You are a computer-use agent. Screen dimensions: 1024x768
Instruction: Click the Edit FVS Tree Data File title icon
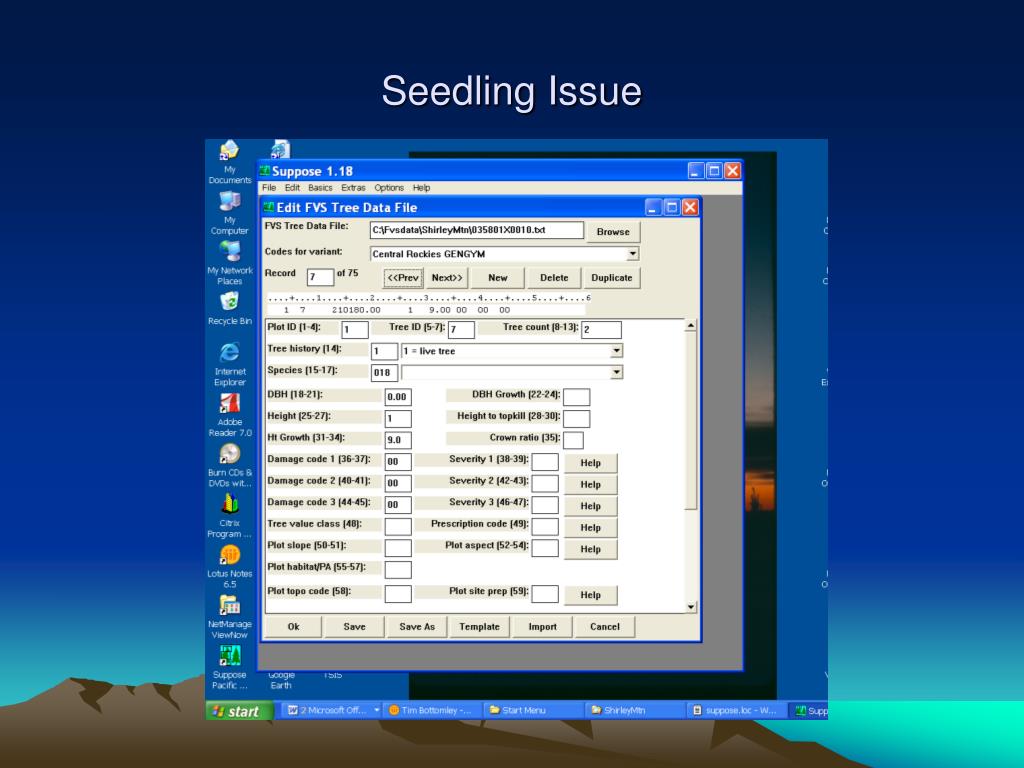[268, 208]
